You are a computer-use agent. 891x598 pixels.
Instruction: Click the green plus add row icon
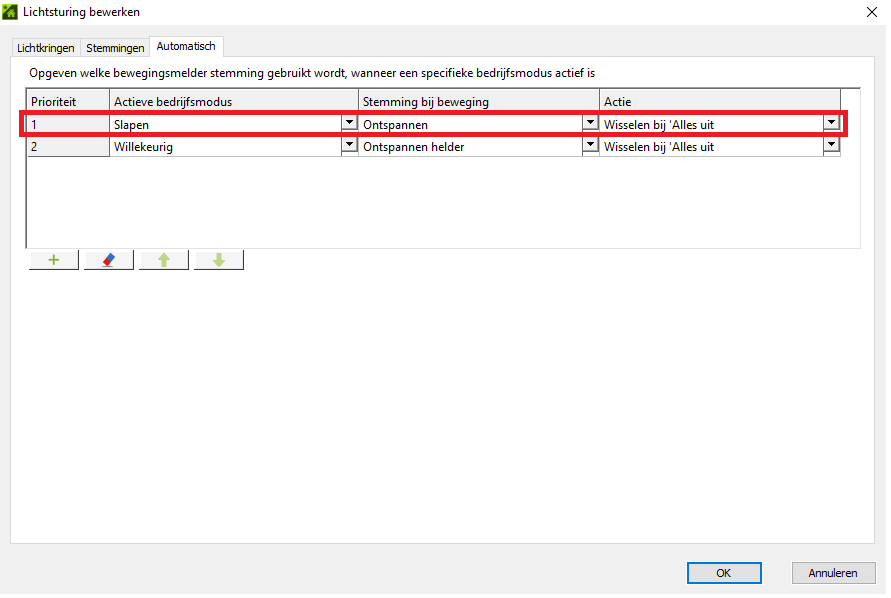pyautogui.click(x=54, y=260)
